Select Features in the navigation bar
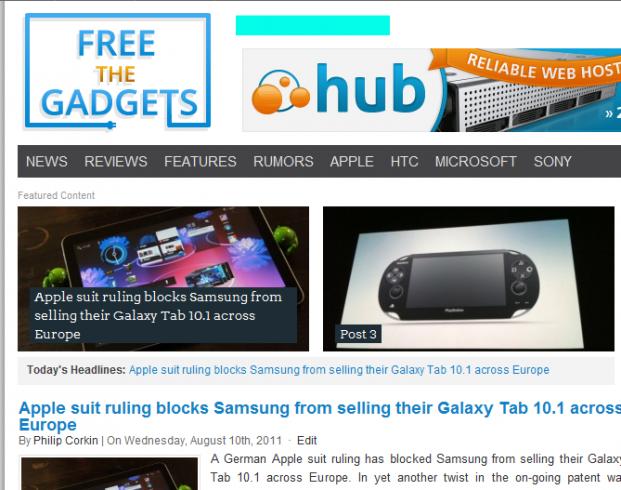The image size is (621, 490). [x=200, y=161]
